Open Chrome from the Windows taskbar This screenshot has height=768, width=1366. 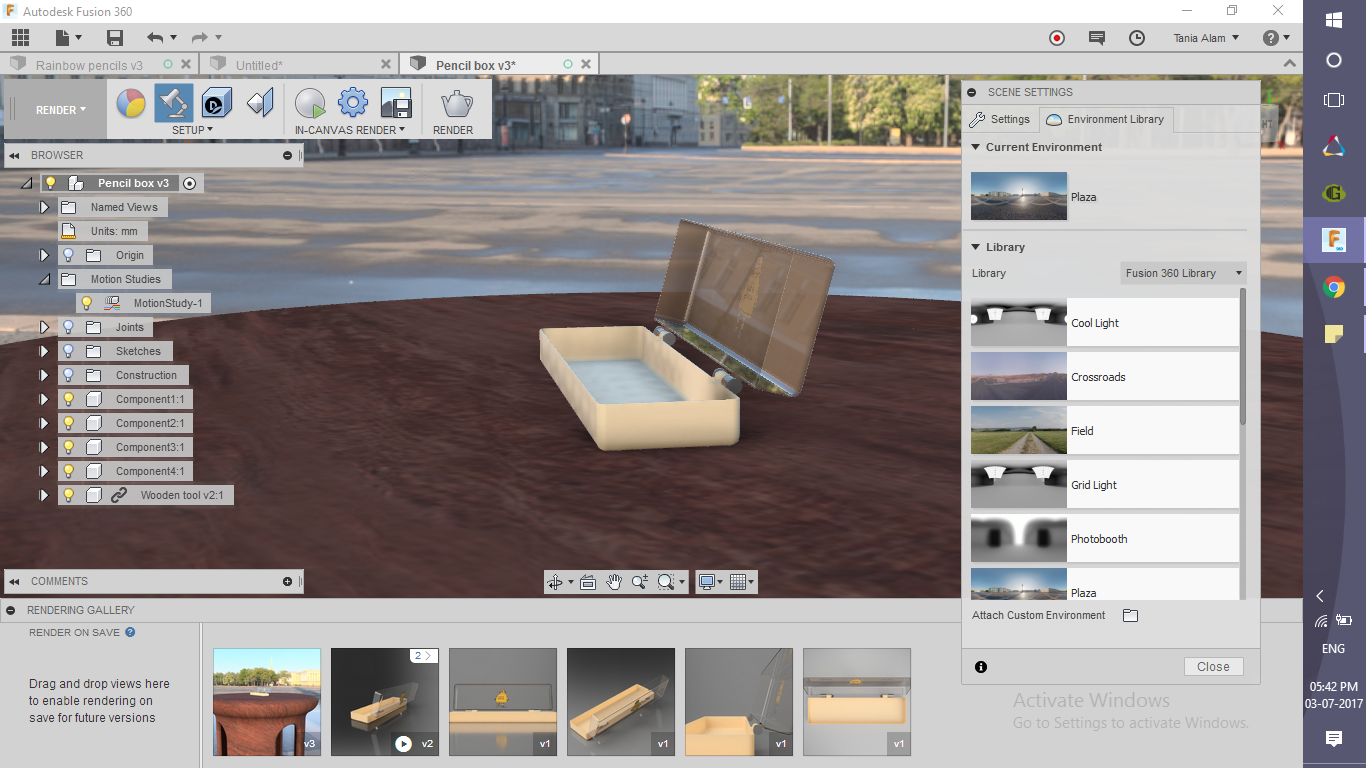1334,288
